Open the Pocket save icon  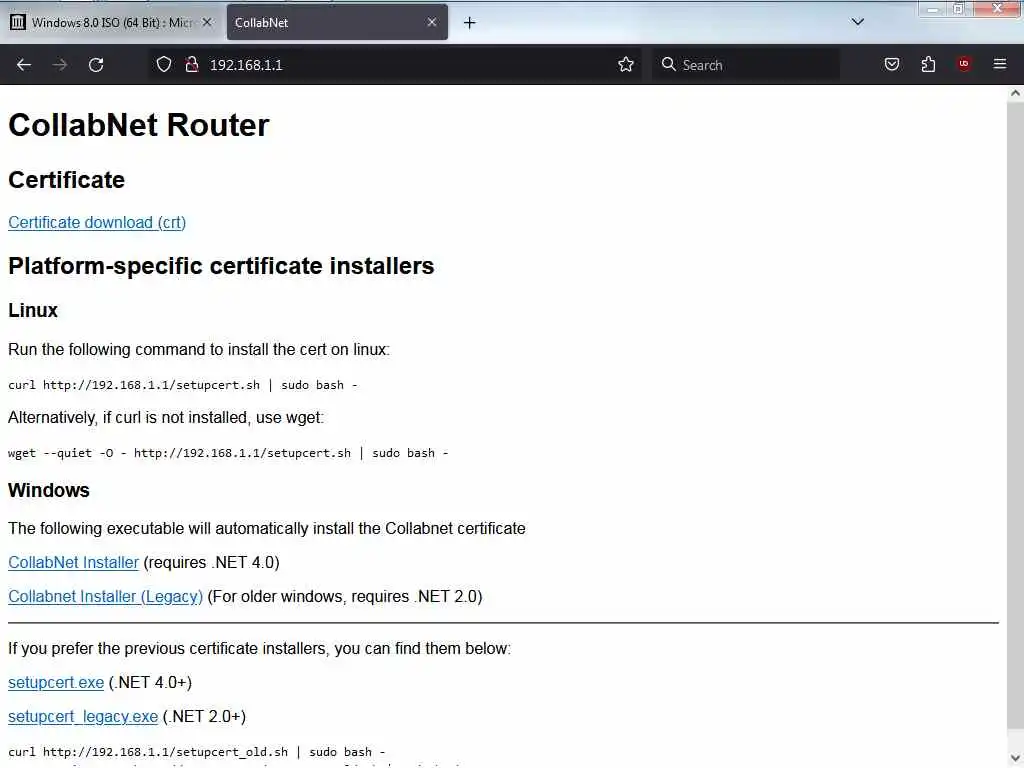click(x=892, y=65)
